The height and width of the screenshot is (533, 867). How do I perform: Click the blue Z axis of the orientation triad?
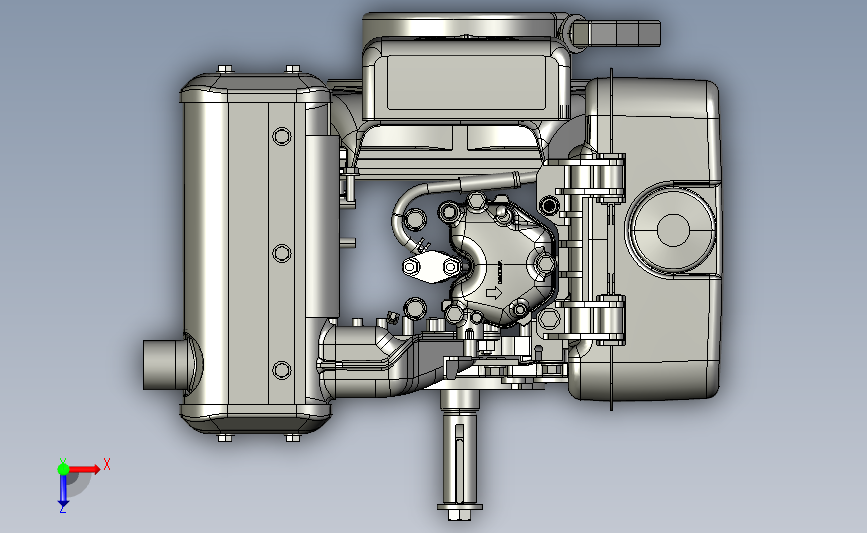pos(63,491)
